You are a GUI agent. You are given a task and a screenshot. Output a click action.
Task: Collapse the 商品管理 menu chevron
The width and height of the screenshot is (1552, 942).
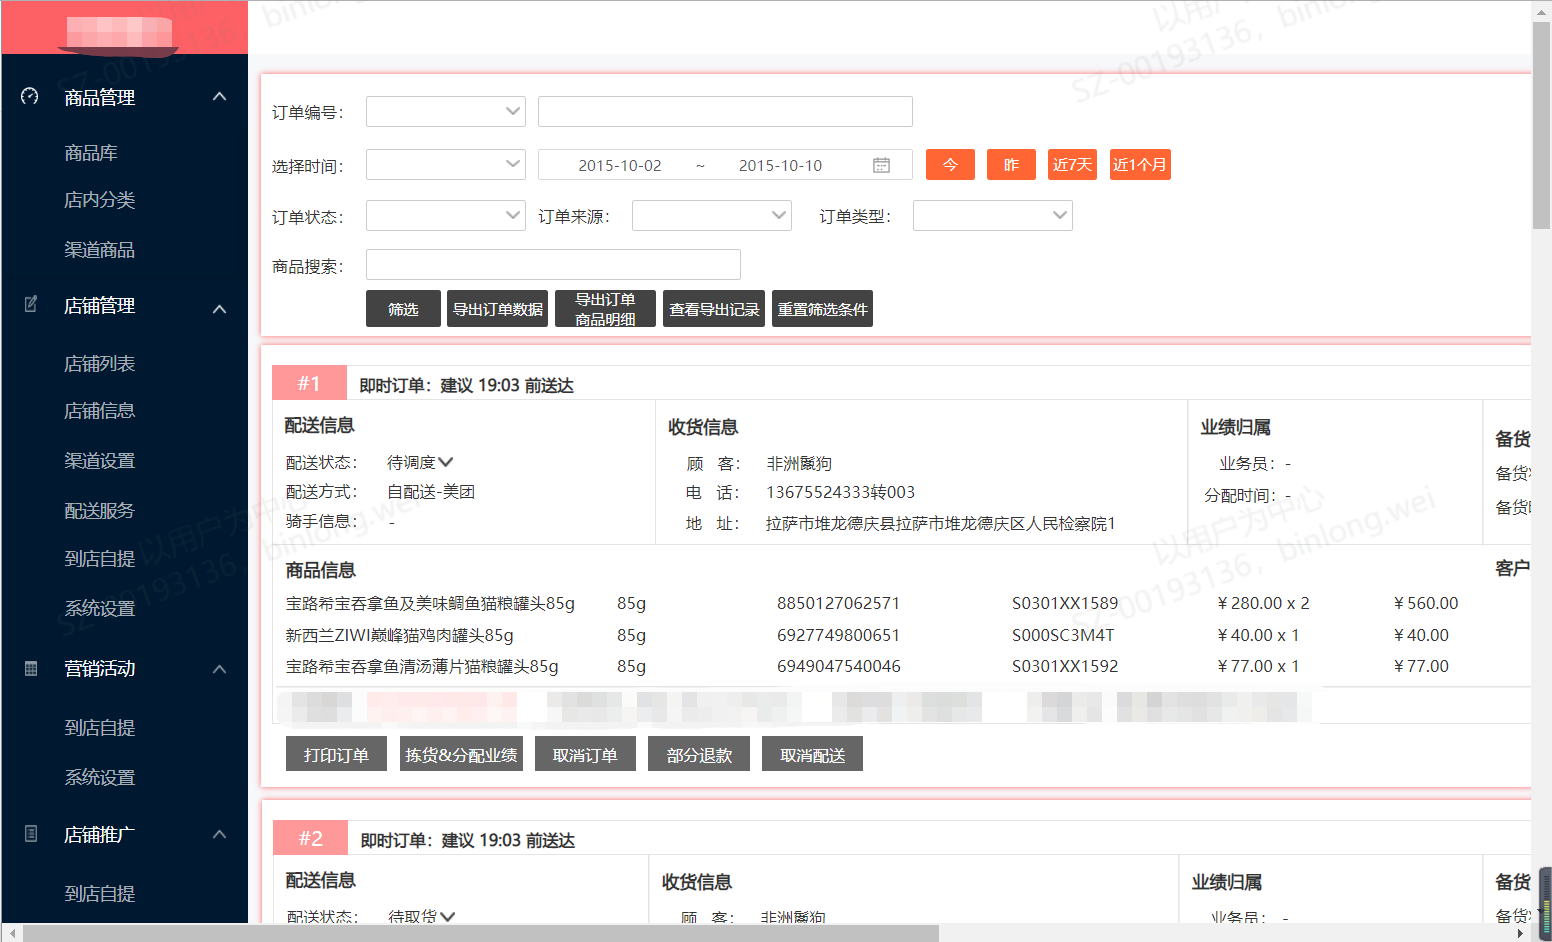220,96
